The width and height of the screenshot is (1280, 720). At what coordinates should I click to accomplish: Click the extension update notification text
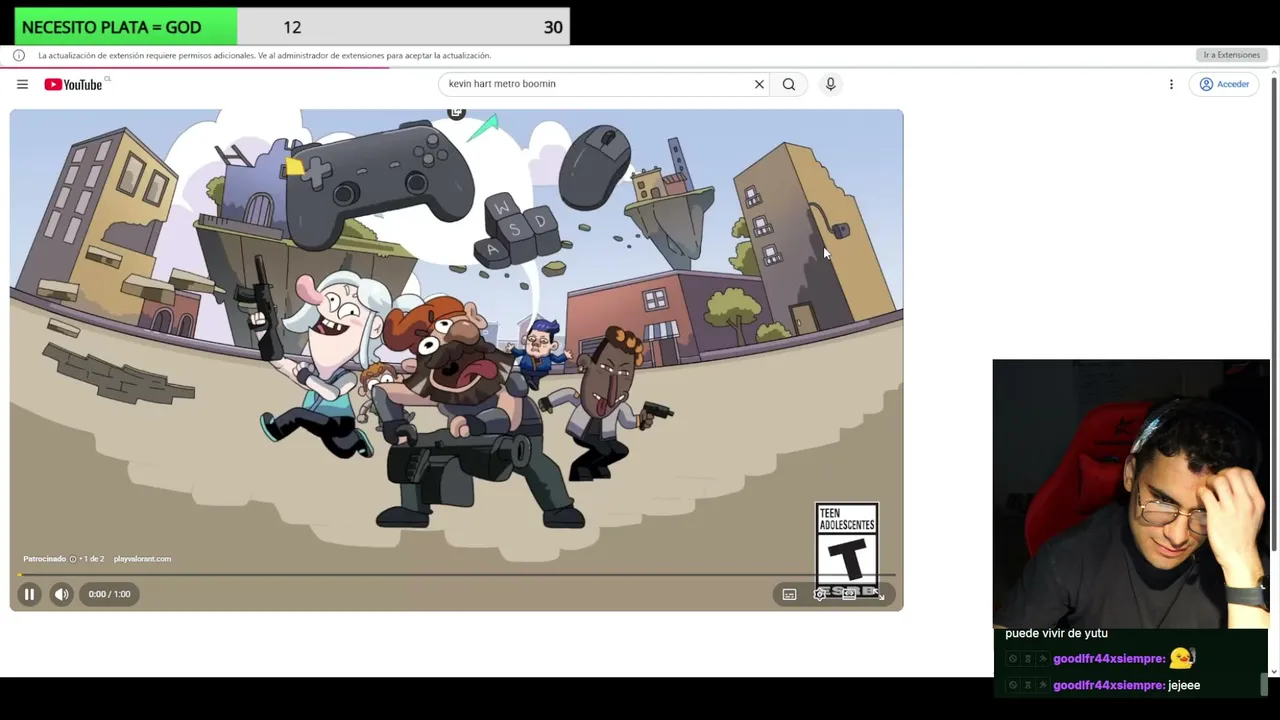click(x=264, y=55)
